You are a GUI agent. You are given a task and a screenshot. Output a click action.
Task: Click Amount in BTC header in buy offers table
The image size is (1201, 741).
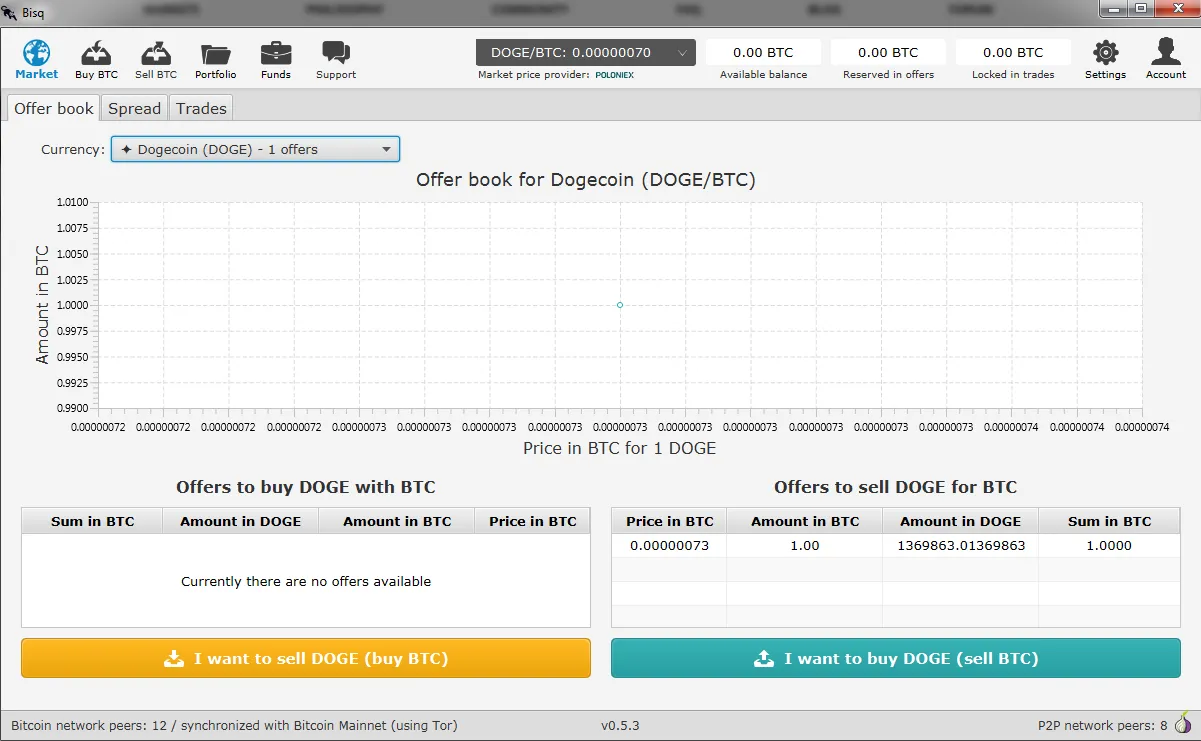pyautogui.click(x=397, y=521)
